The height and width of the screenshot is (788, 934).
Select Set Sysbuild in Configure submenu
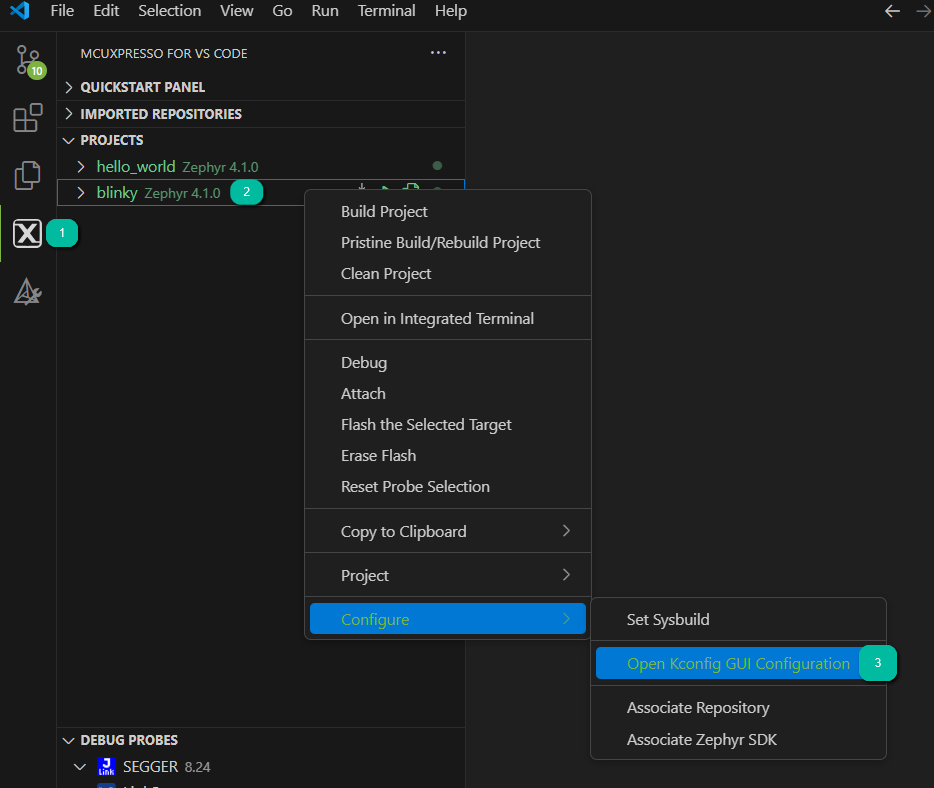click(668, 620)
